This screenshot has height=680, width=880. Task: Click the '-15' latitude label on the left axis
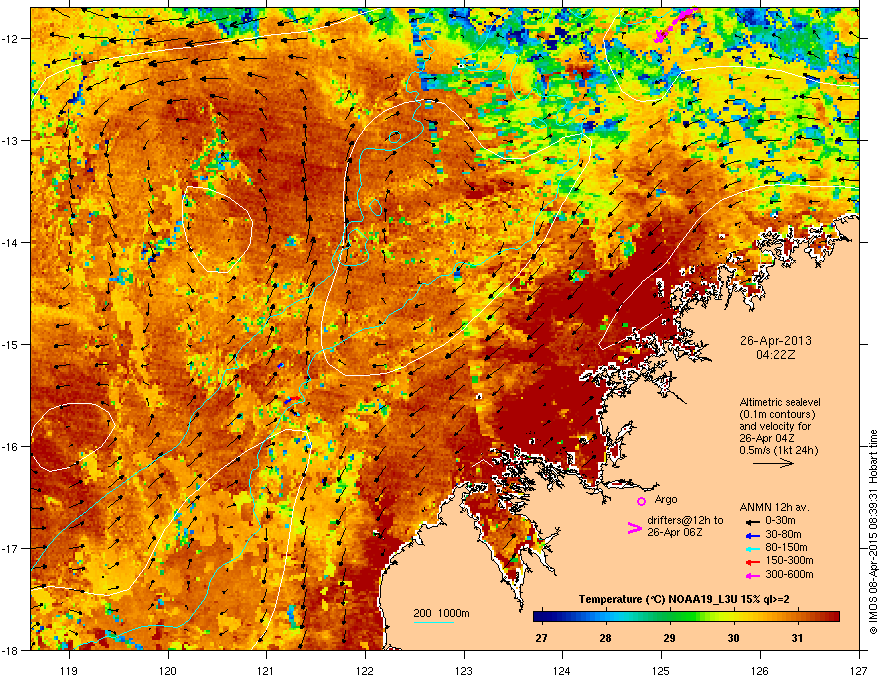[x=11, y=344]
